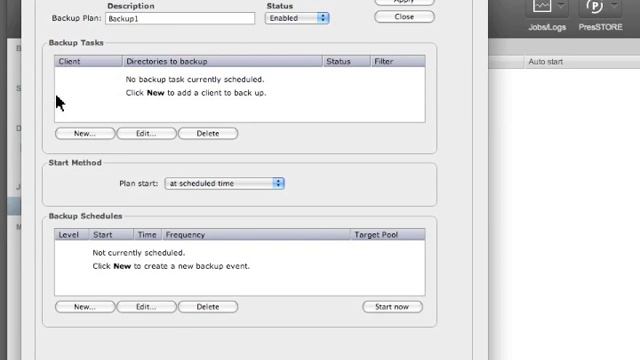Select the Target Pool column header

click(387, 235)
